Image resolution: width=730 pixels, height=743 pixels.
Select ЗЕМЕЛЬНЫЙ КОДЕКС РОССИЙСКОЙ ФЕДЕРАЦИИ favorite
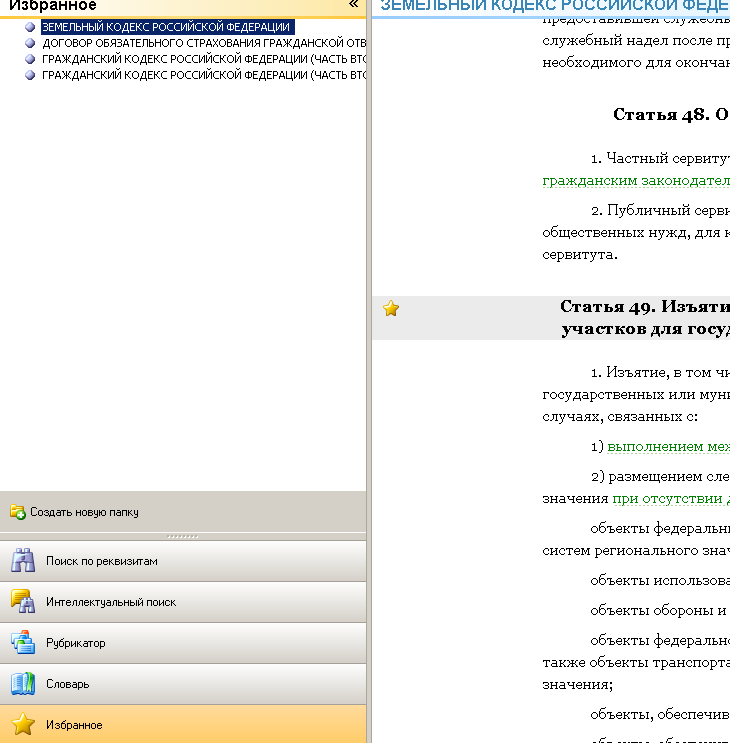(x=166, y=27)
